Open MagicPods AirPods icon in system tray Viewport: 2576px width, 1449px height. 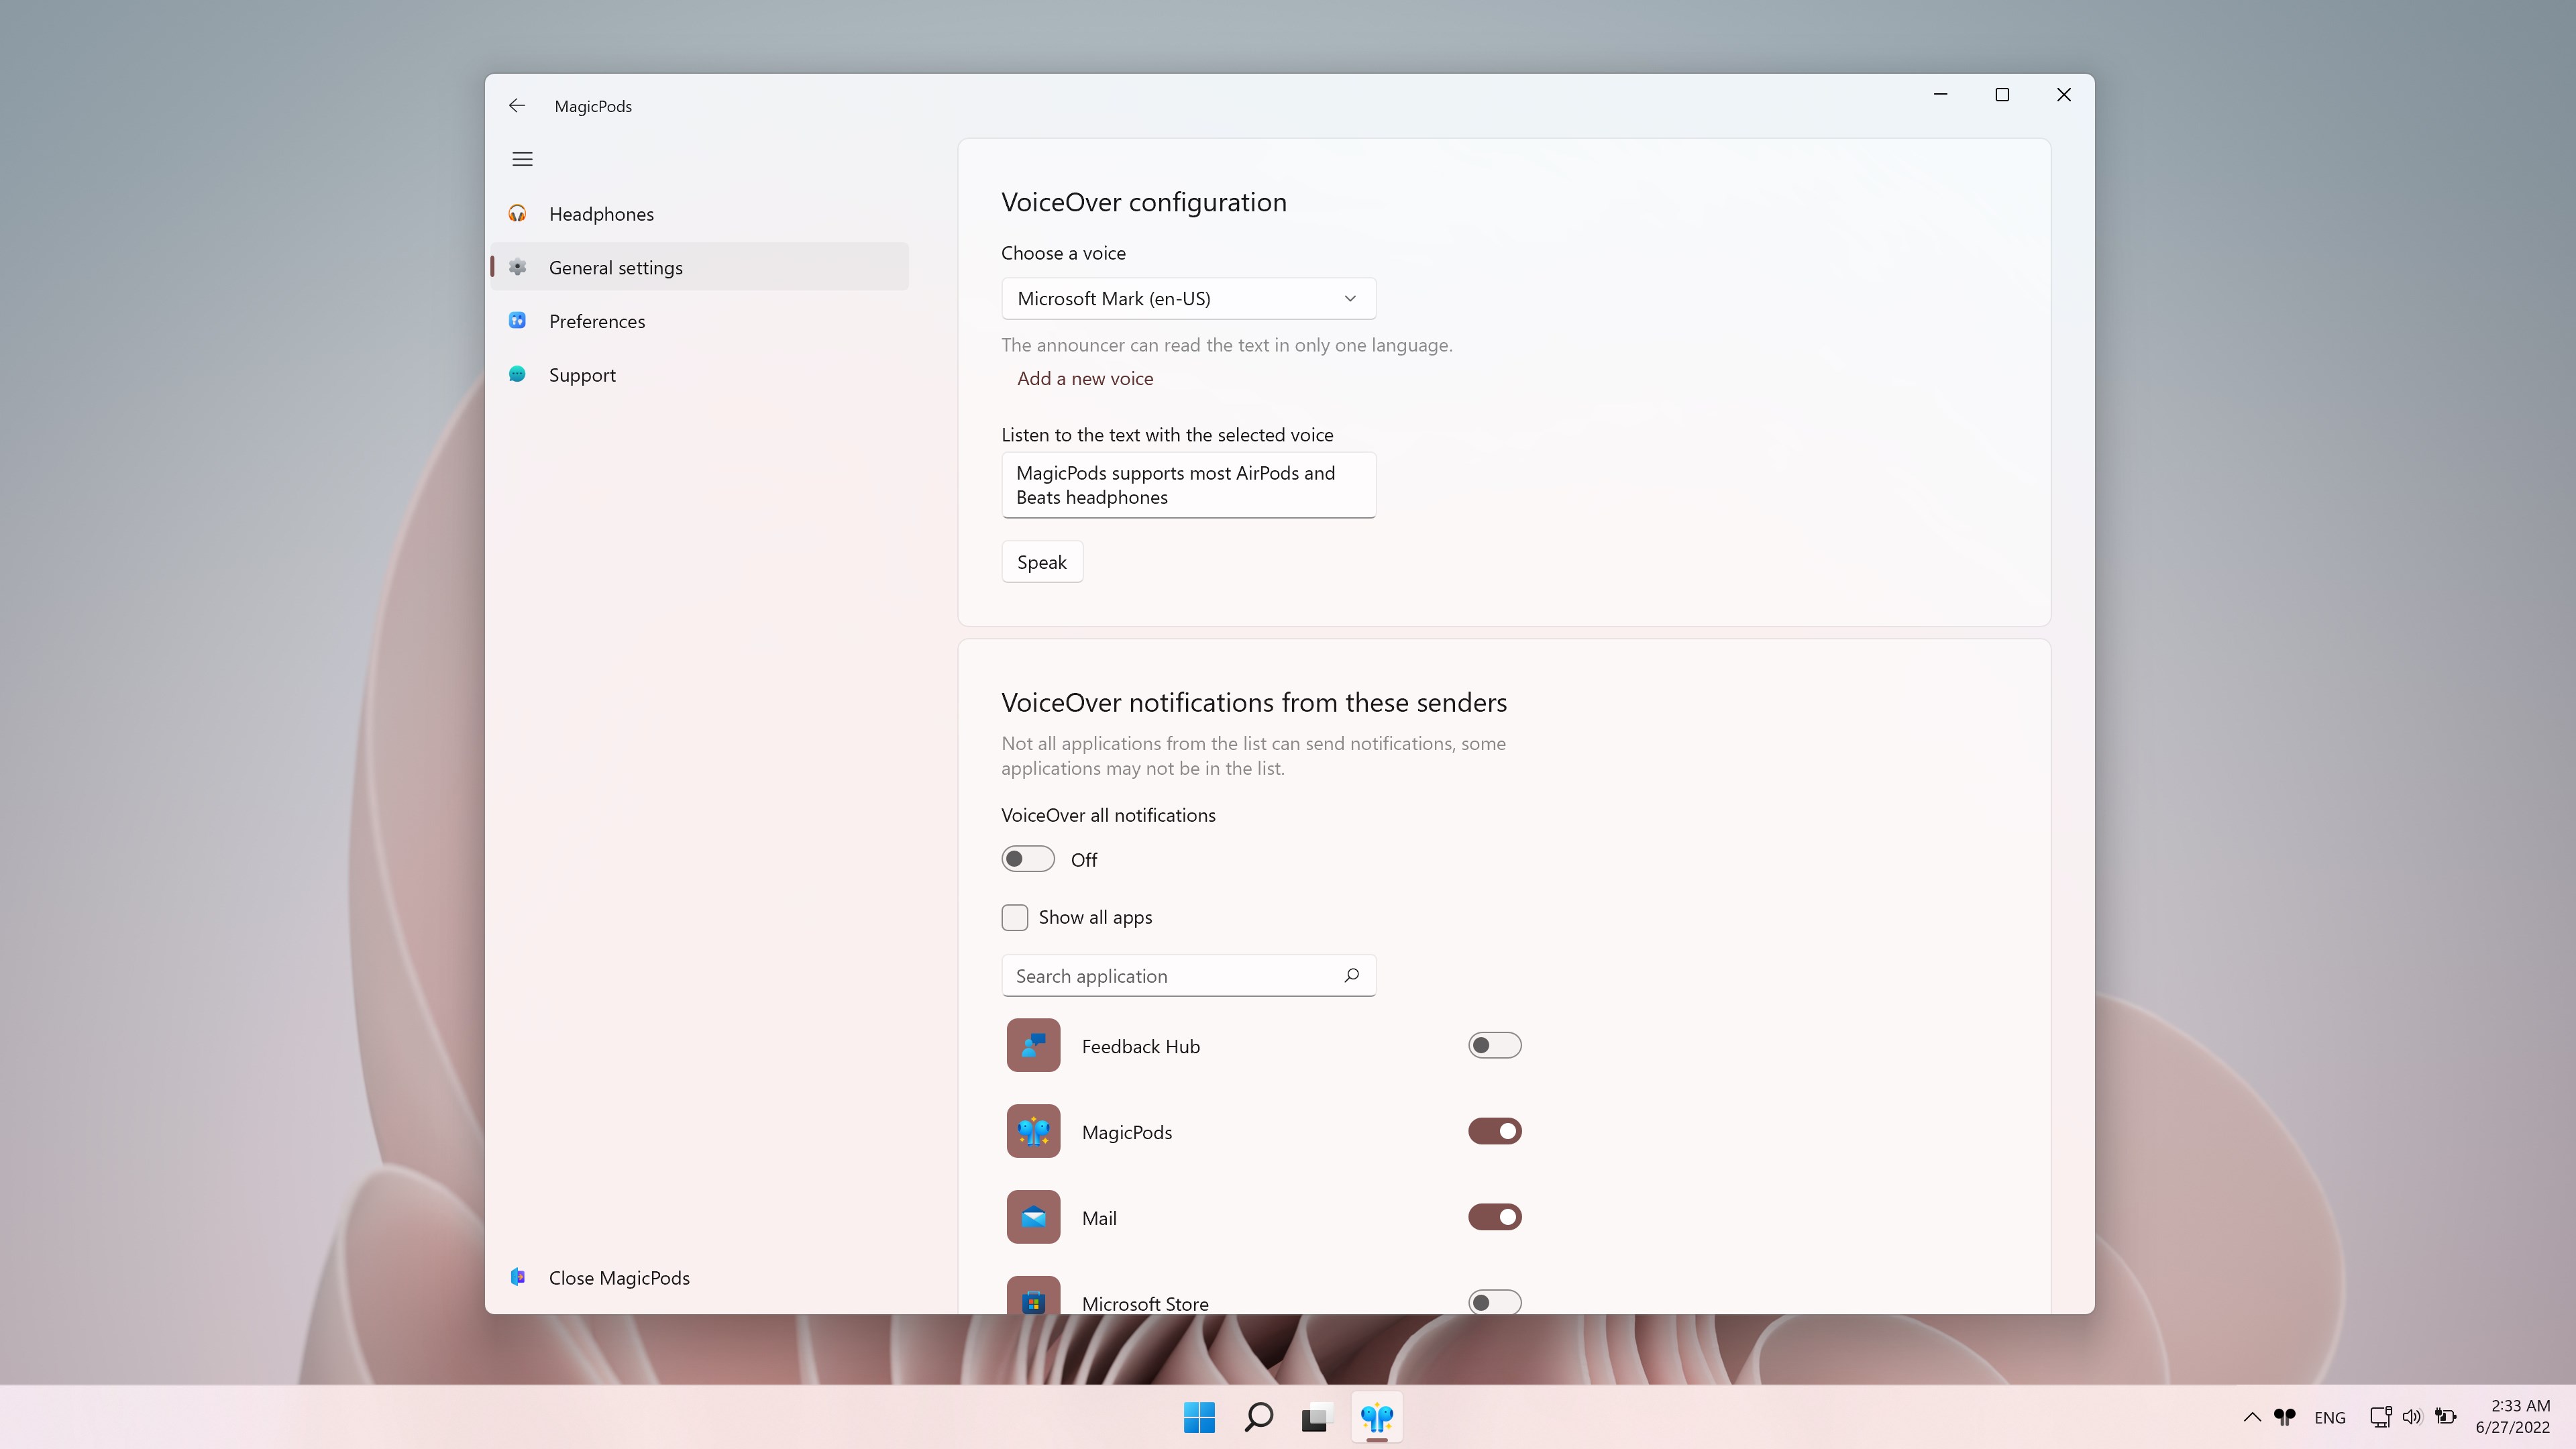tap(2285, 1416)
